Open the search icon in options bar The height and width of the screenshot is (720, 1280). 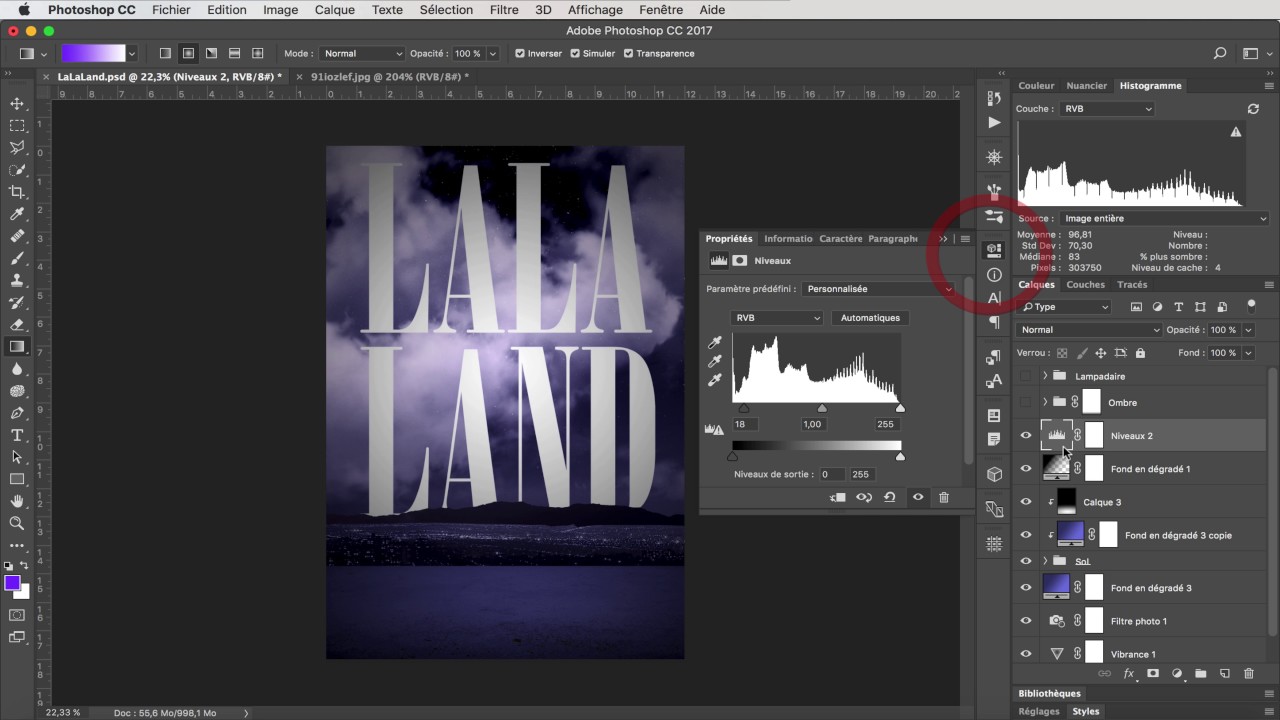click(1220, 53)
